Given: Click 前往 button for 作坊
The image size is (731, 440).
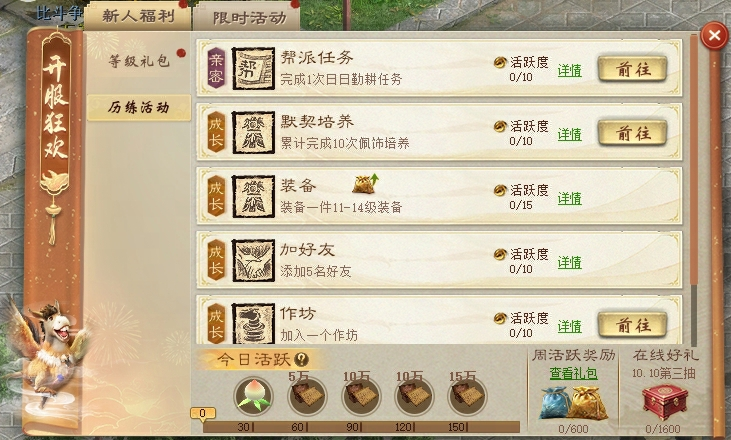Looking at the screenshot, I should pos(633,325).
